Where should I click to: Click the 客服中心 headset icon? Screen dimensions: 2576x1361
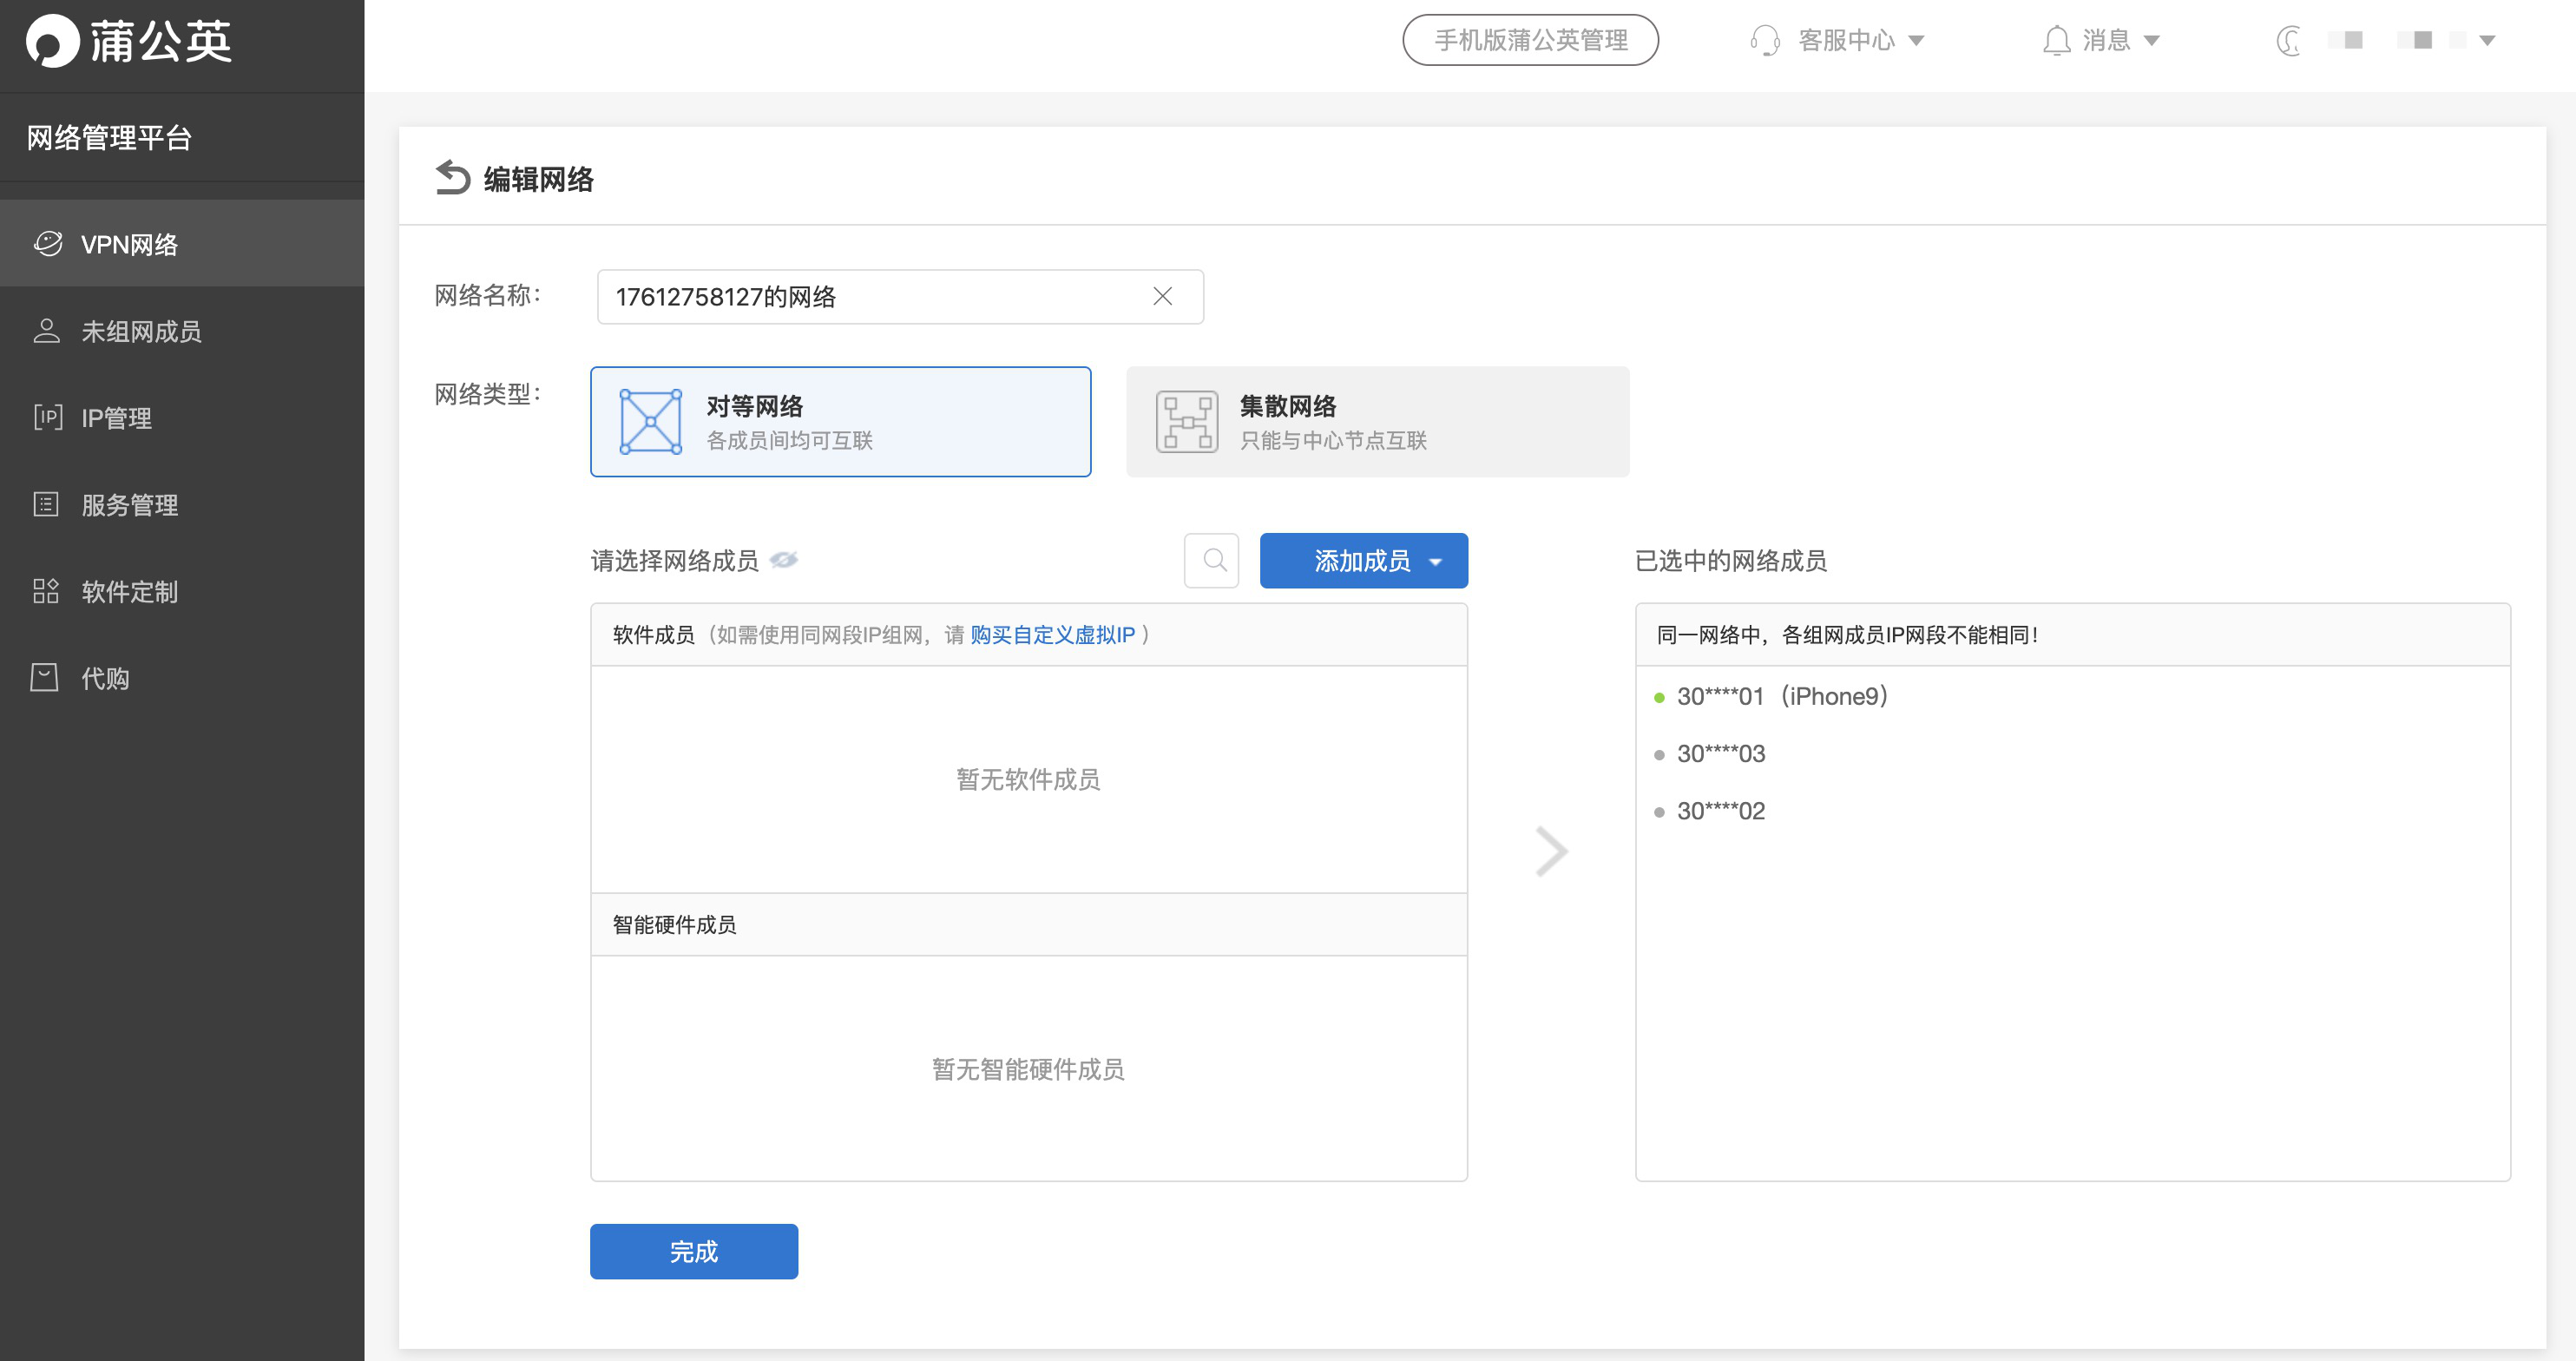coord(1765,40)
